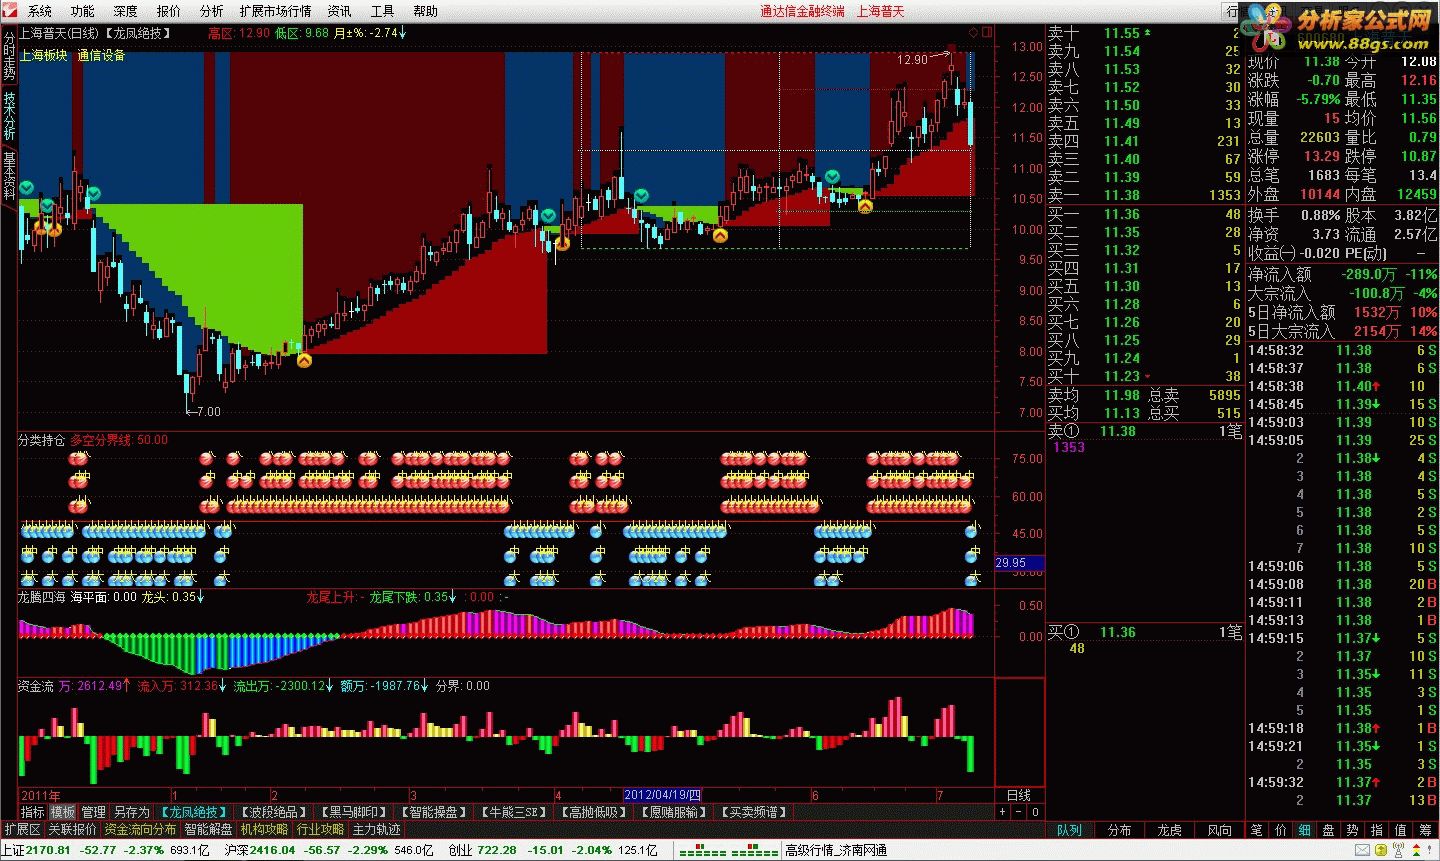1440x861 pixels.
Task: Select the 【龙凤绝技】 template tab
Action: pyautogui.click(x=193, y=812)
